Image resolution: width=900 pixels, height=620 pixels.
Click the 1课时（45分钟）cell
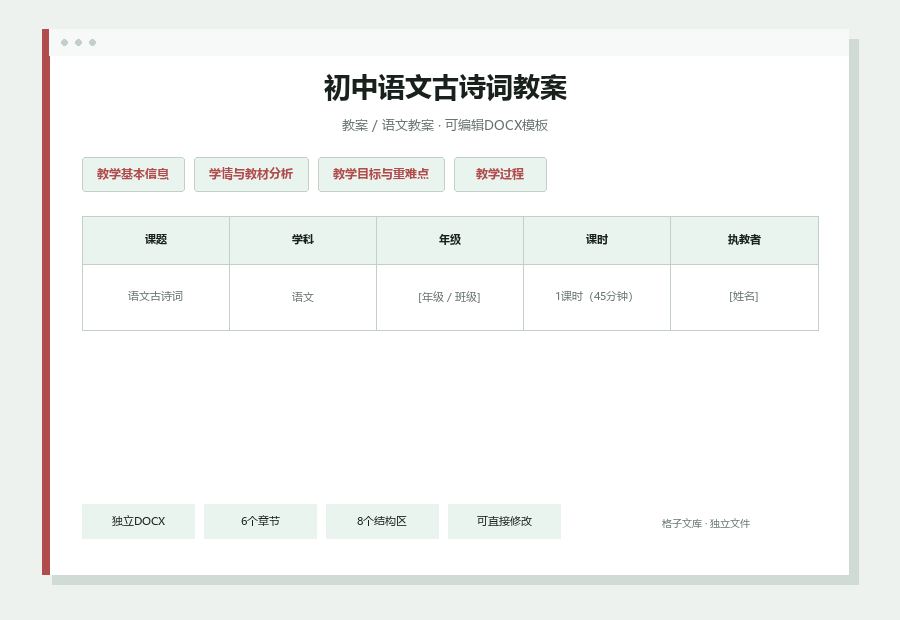pos(596,297)
